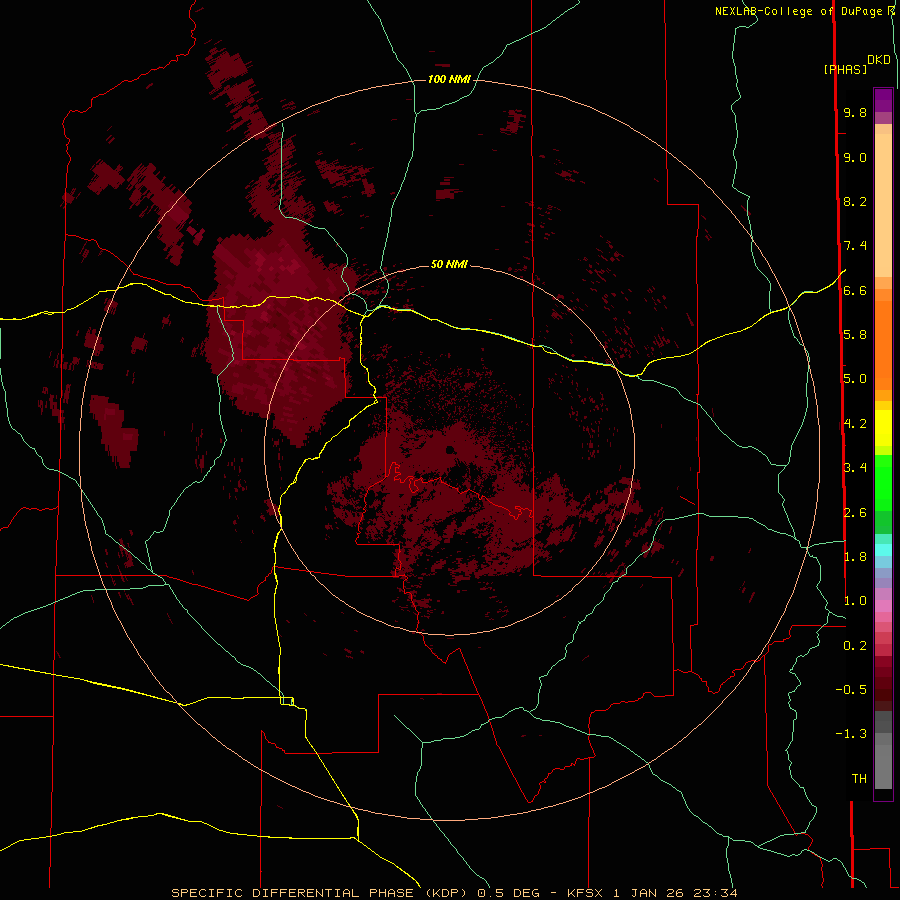The height and width of the screenshot is (900, 900).
Task: Click the 2.6 value on the scale
Action: tap(855, 513)
